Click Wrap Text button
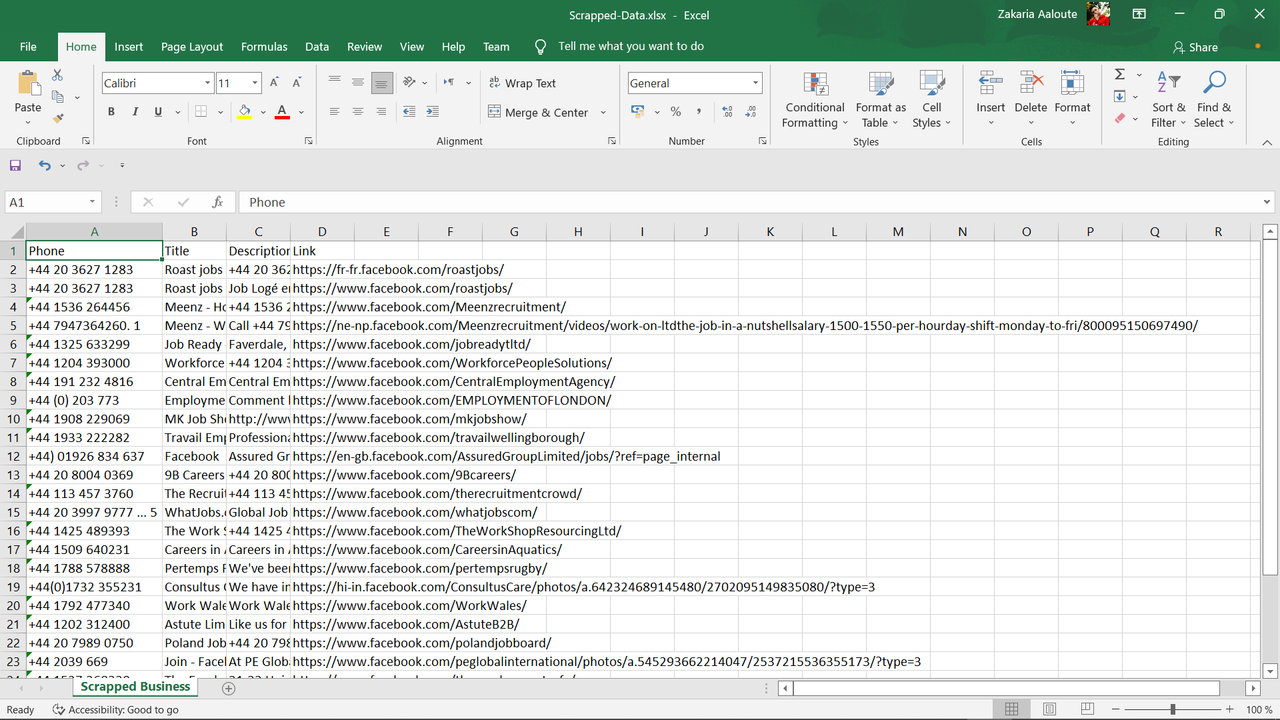Image resolution: width=1280 pixels, height=720 pixels. 522,83
